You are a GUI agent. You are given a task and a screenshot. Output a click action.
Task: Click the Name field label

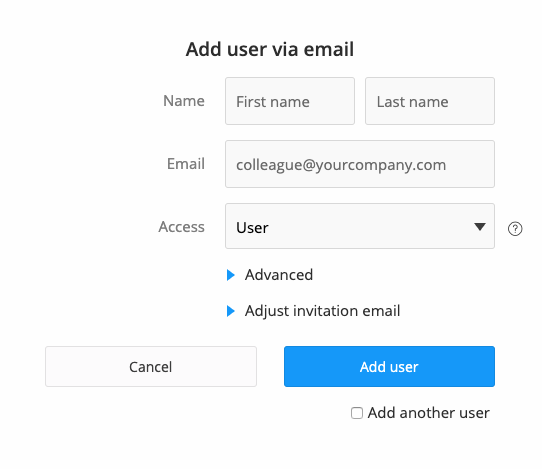click(x=184, y=101)
